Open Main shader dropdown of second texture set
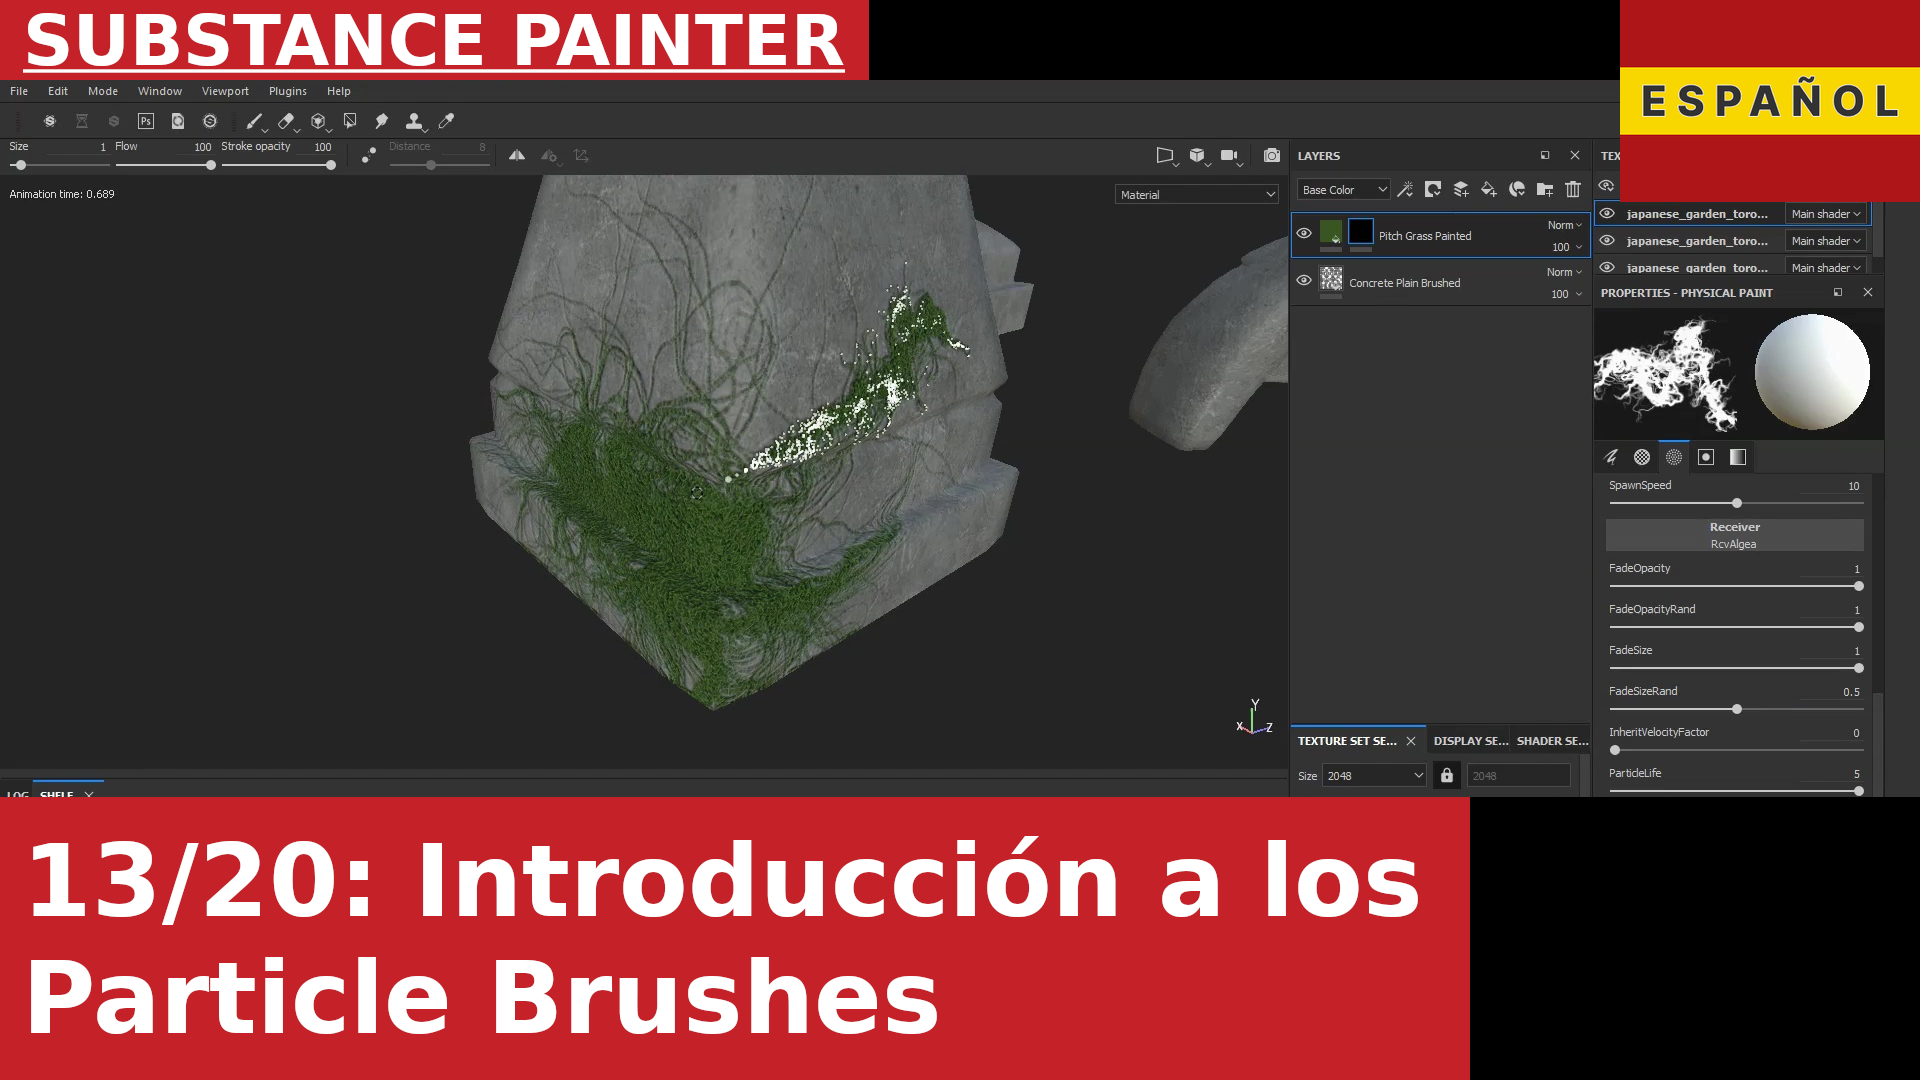The image size is (1920, 1080). [1826, 241]
